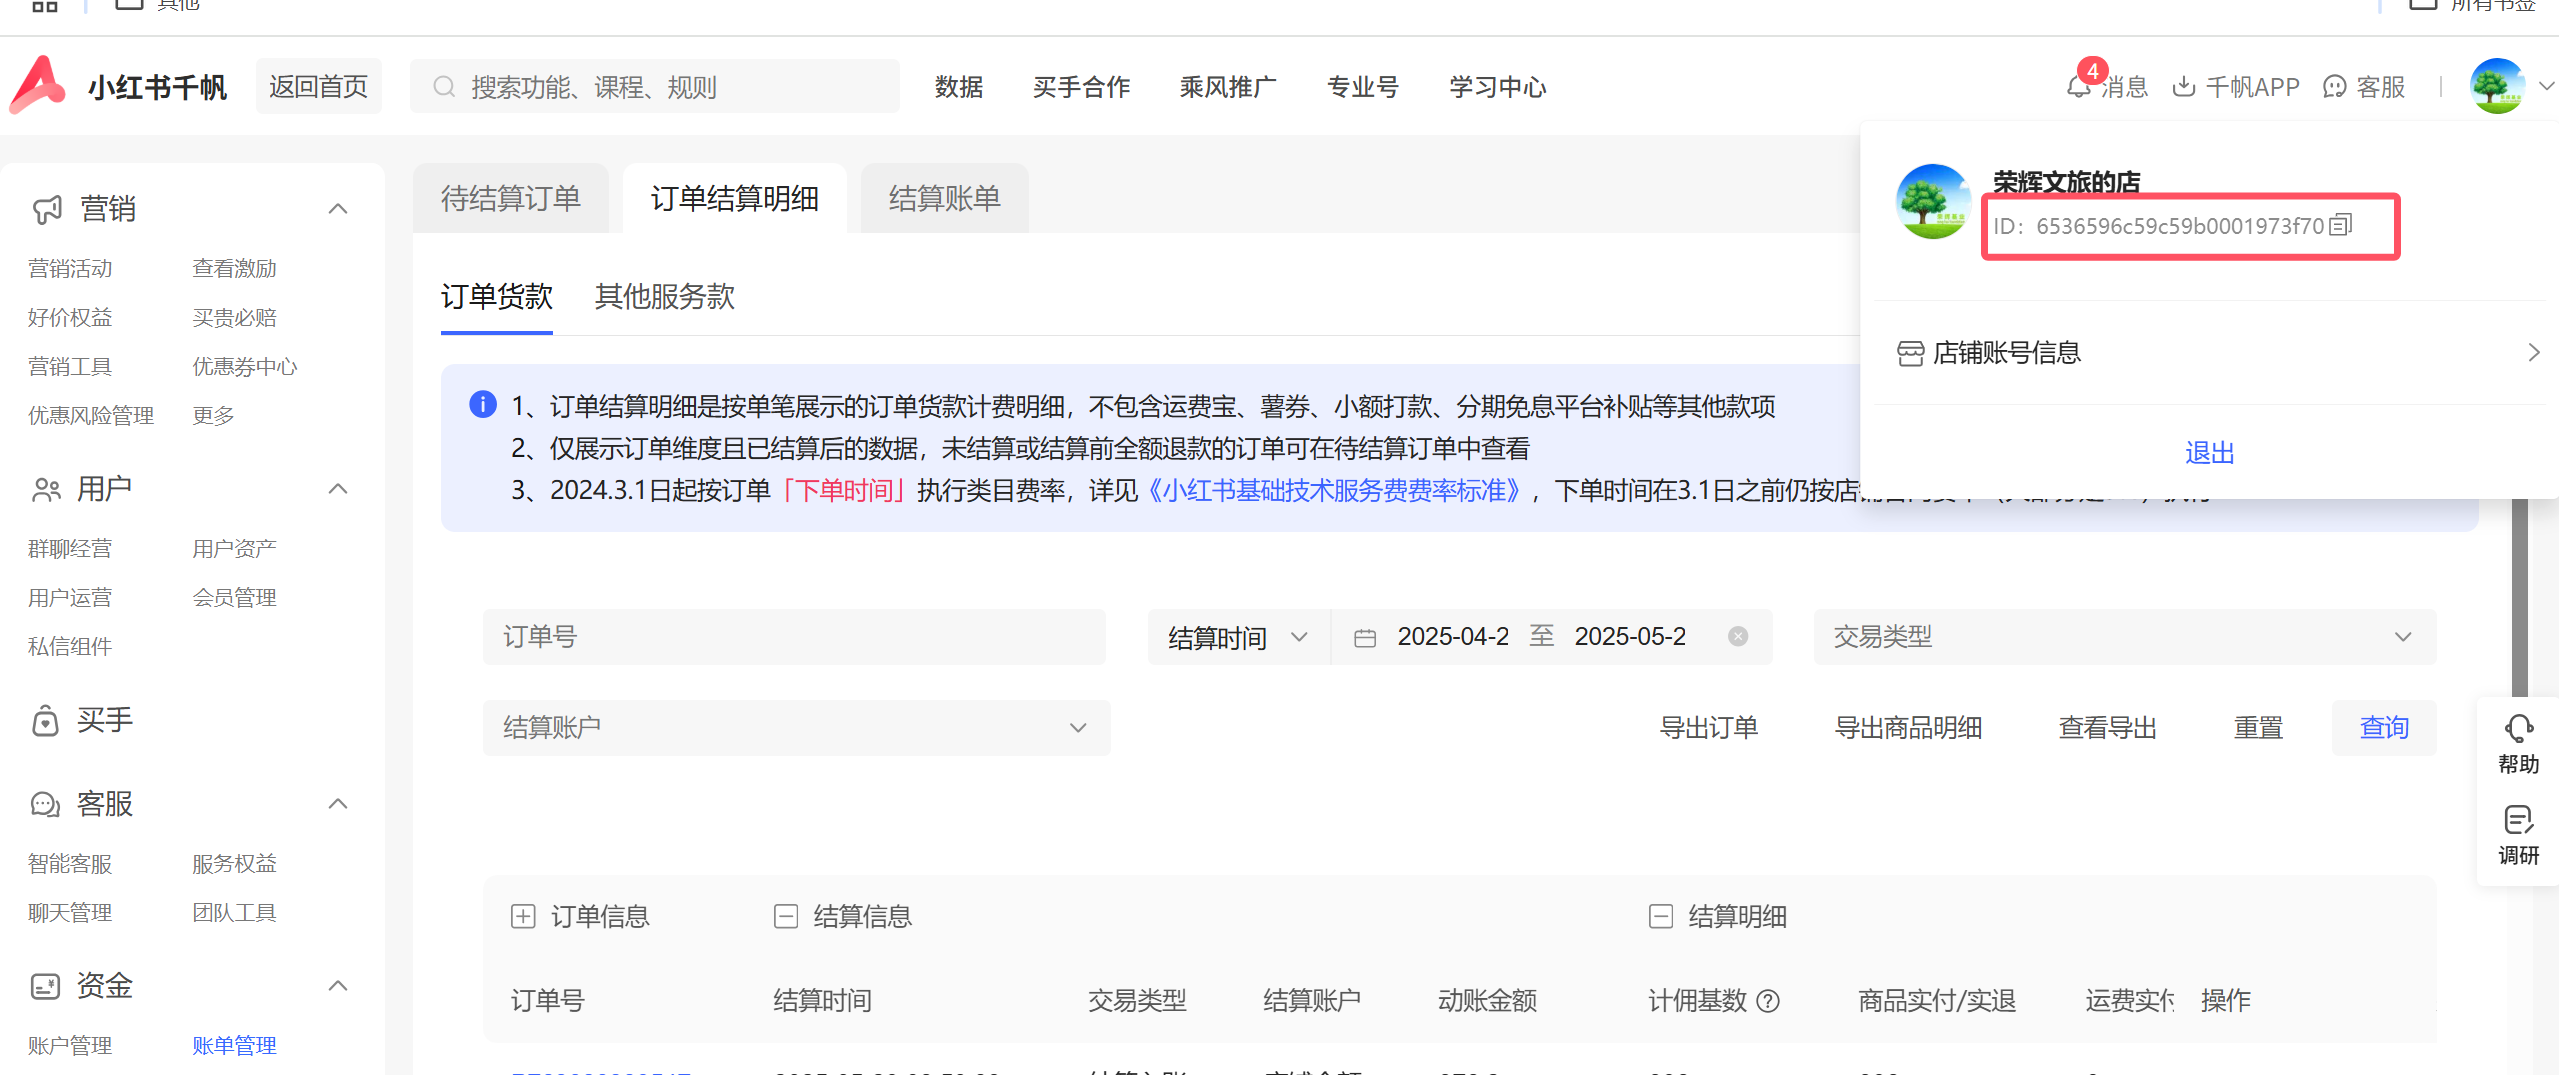Click the 查询 button
This screenshot has width=2559, height=1075.
coord(2384,727)
